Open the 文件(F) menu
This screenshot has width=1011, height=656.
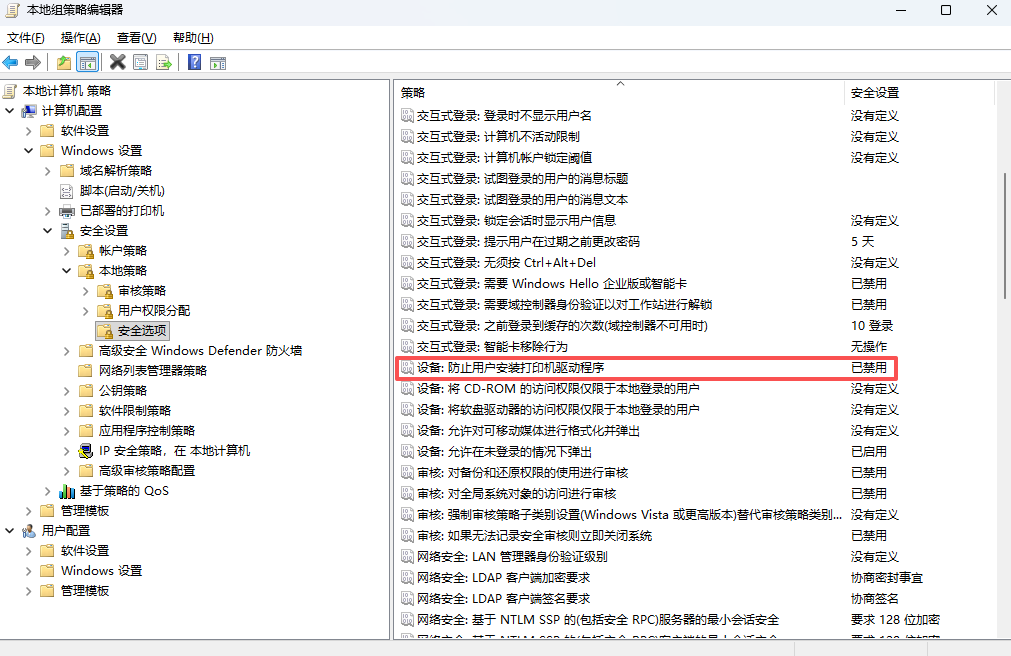[x=26, y=38]
